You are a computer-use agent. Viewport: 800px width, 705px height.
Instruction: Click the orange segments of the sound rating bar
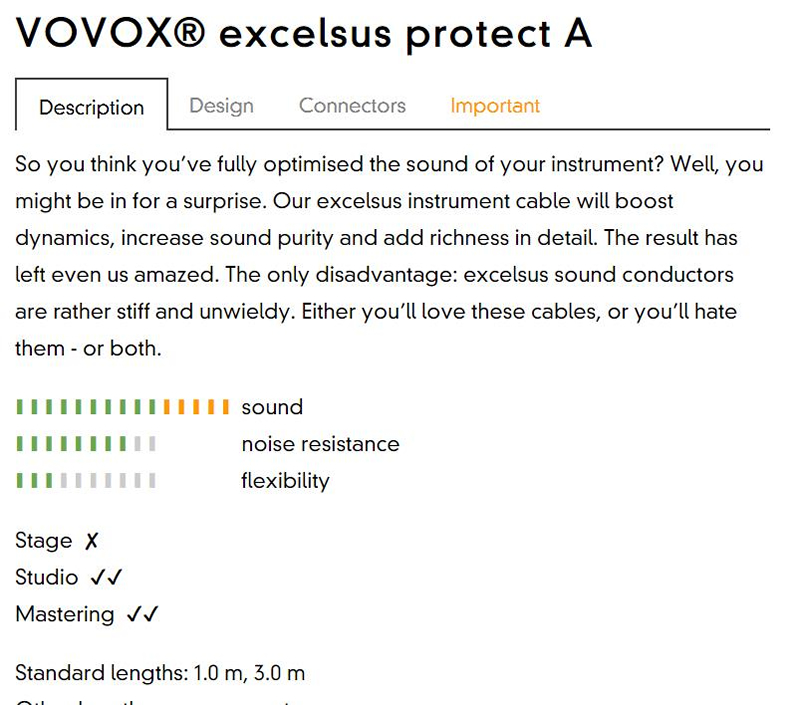tap(196, 407)
